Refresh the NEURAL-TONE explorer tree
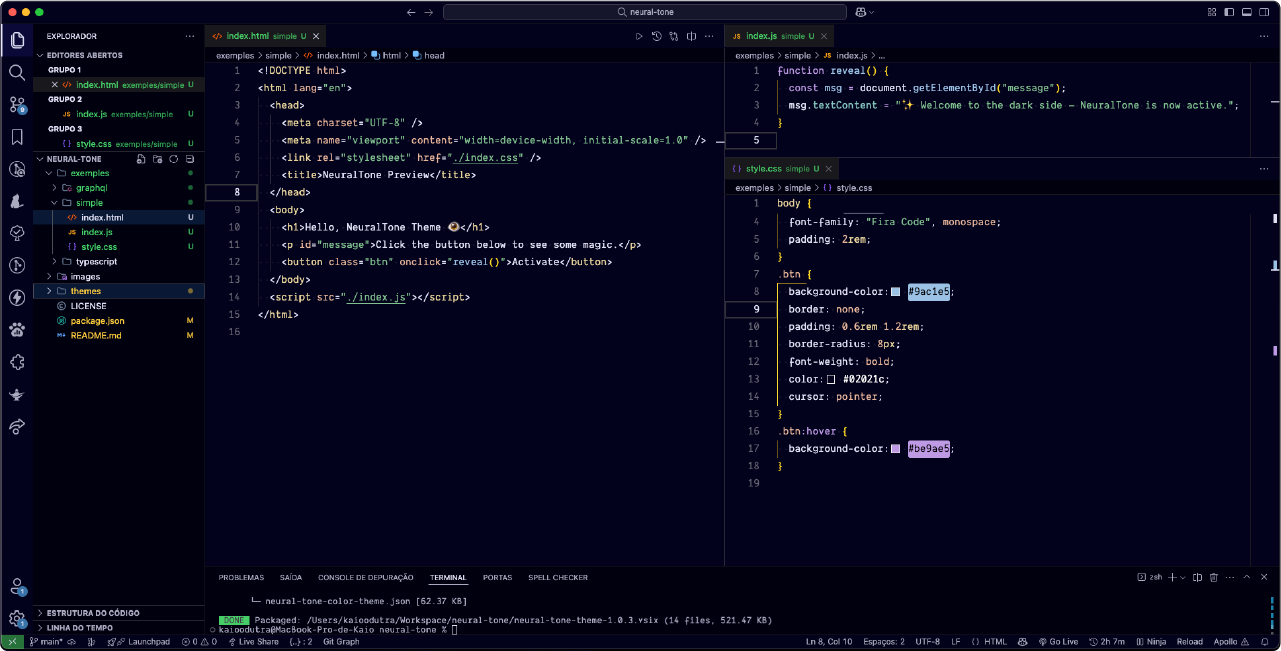 (173, 159)
